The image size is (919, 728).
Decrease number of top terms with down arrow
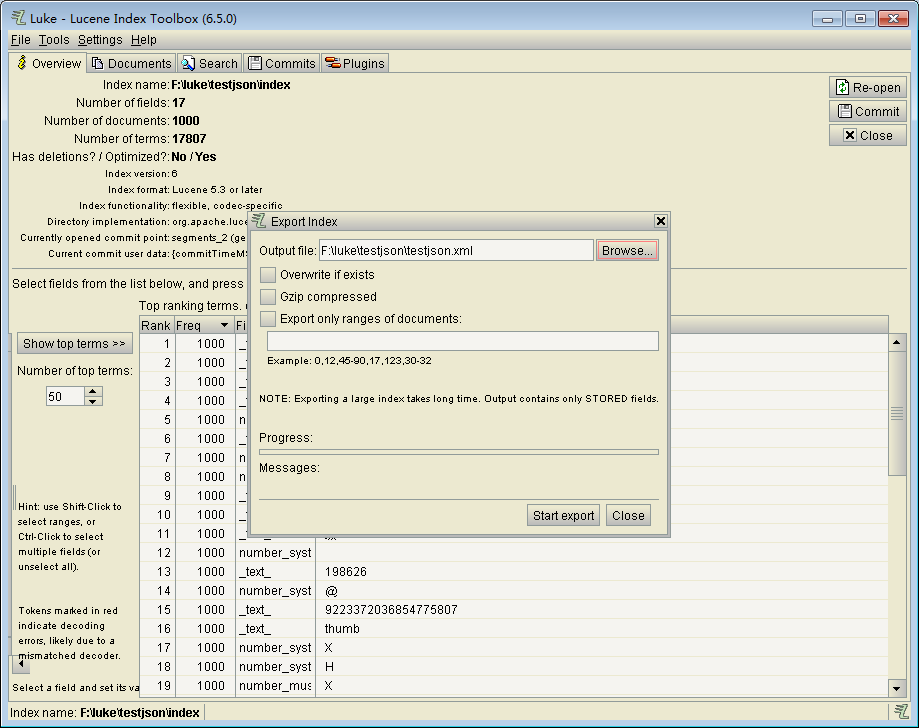point(93,402)
